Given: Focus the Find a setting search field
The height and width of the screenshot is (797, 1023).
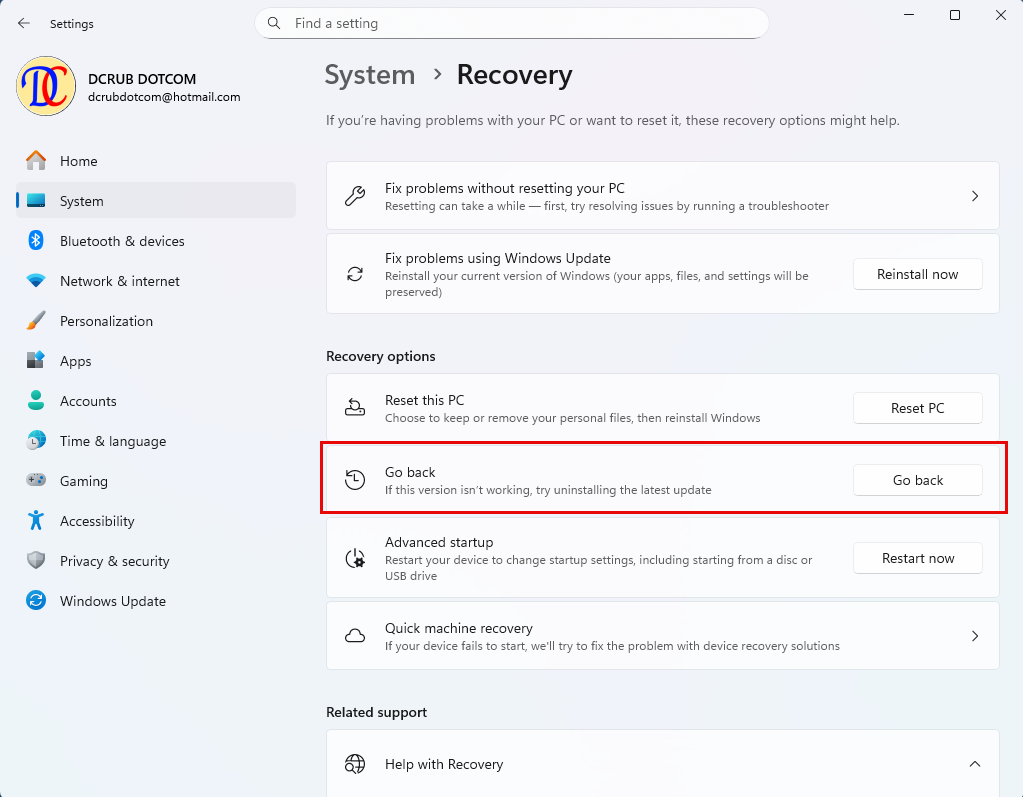Looking at the screenshot, I should click(512, 23).
